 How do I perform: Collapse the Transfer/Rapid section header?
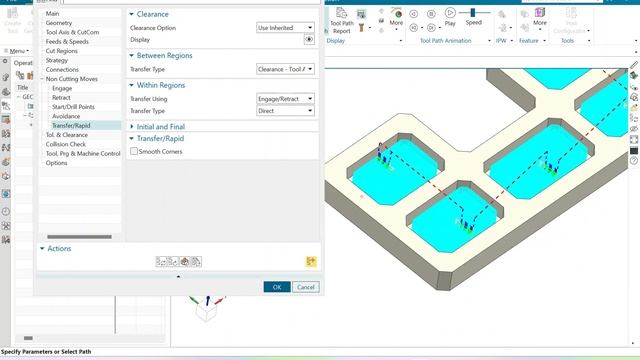(131, 139)
